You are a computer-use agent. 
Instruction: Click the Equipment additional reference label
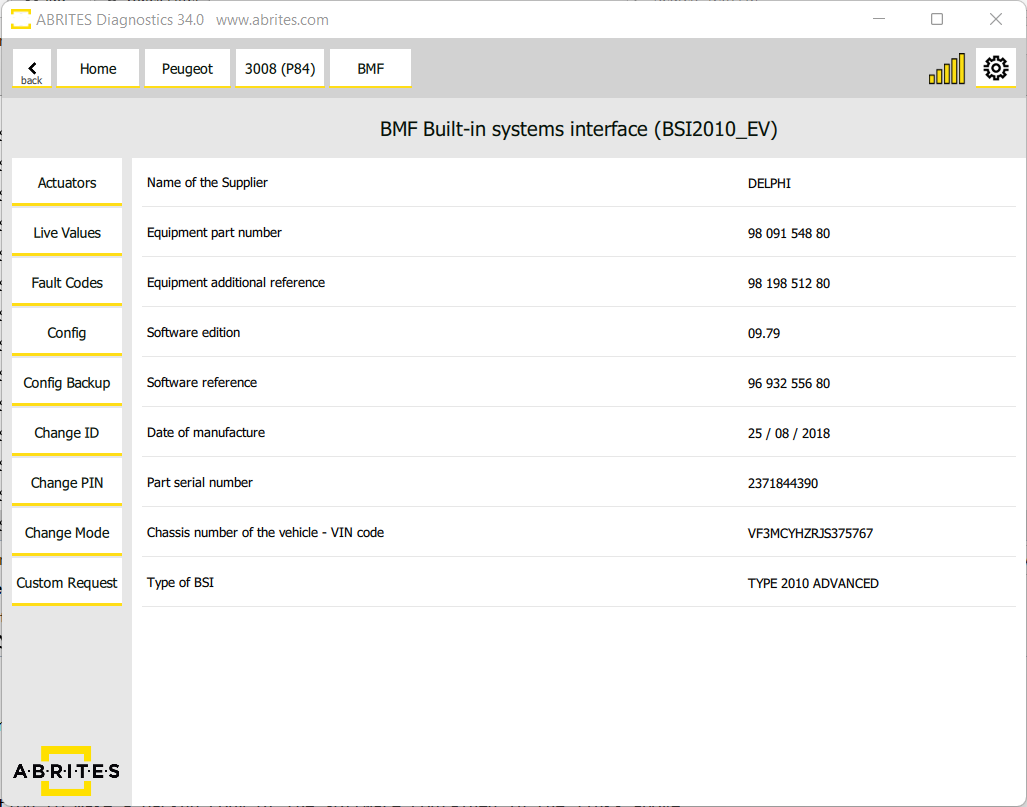(236, 282)
